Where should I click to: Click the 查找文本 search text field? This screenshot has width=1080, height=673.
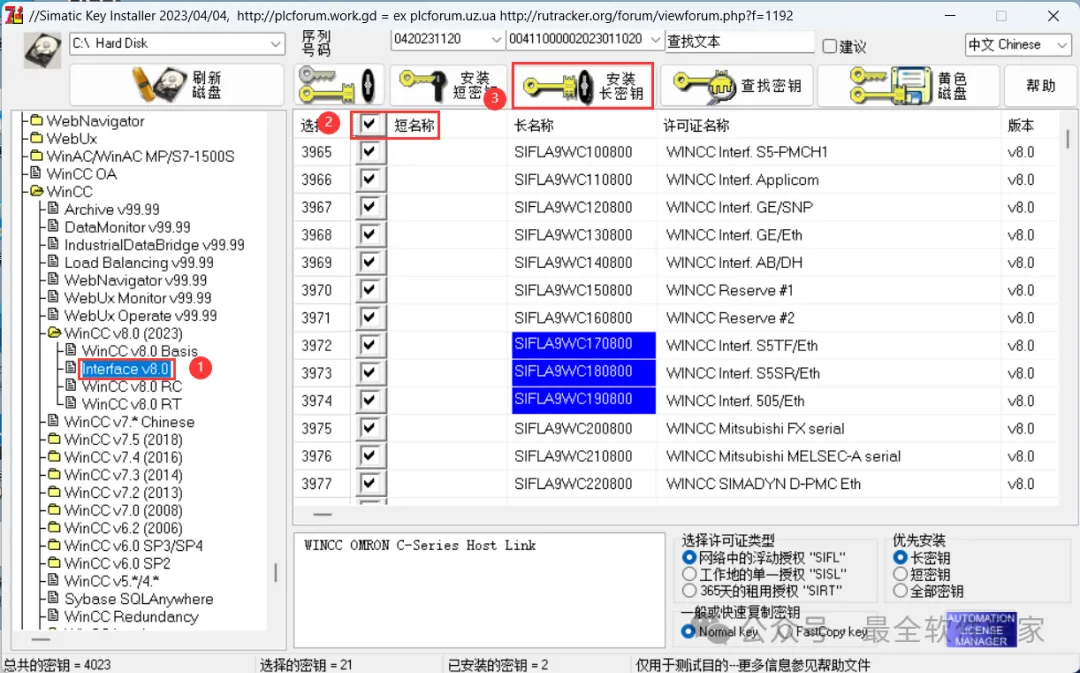point(739,41)
